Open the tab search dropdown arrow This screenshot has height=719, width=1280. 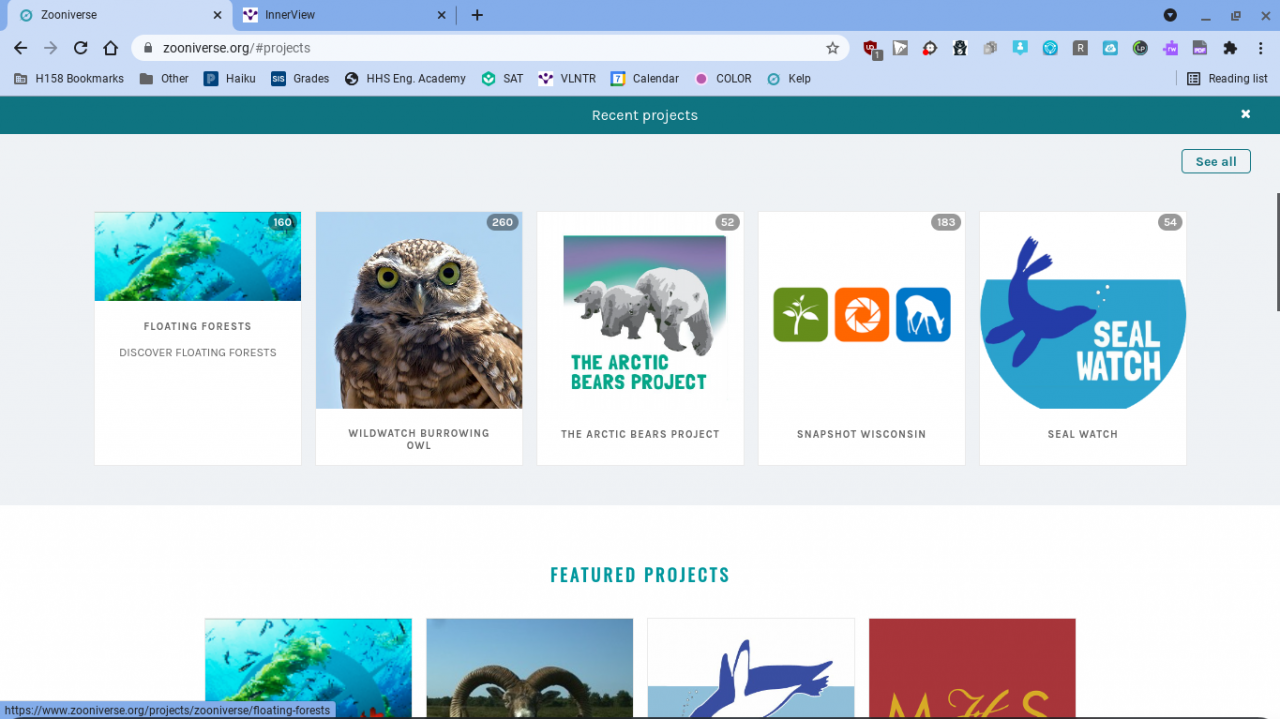[x=1170, y=15]
